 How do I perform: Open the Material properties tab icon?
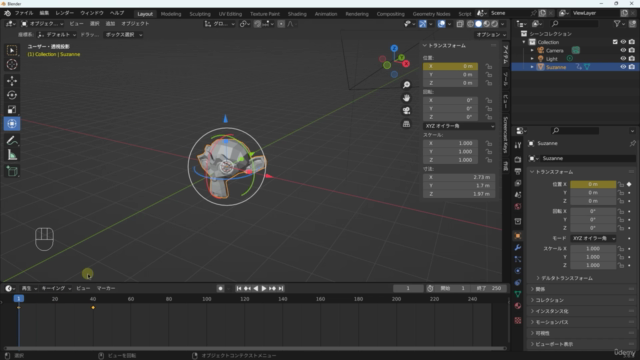518,306
